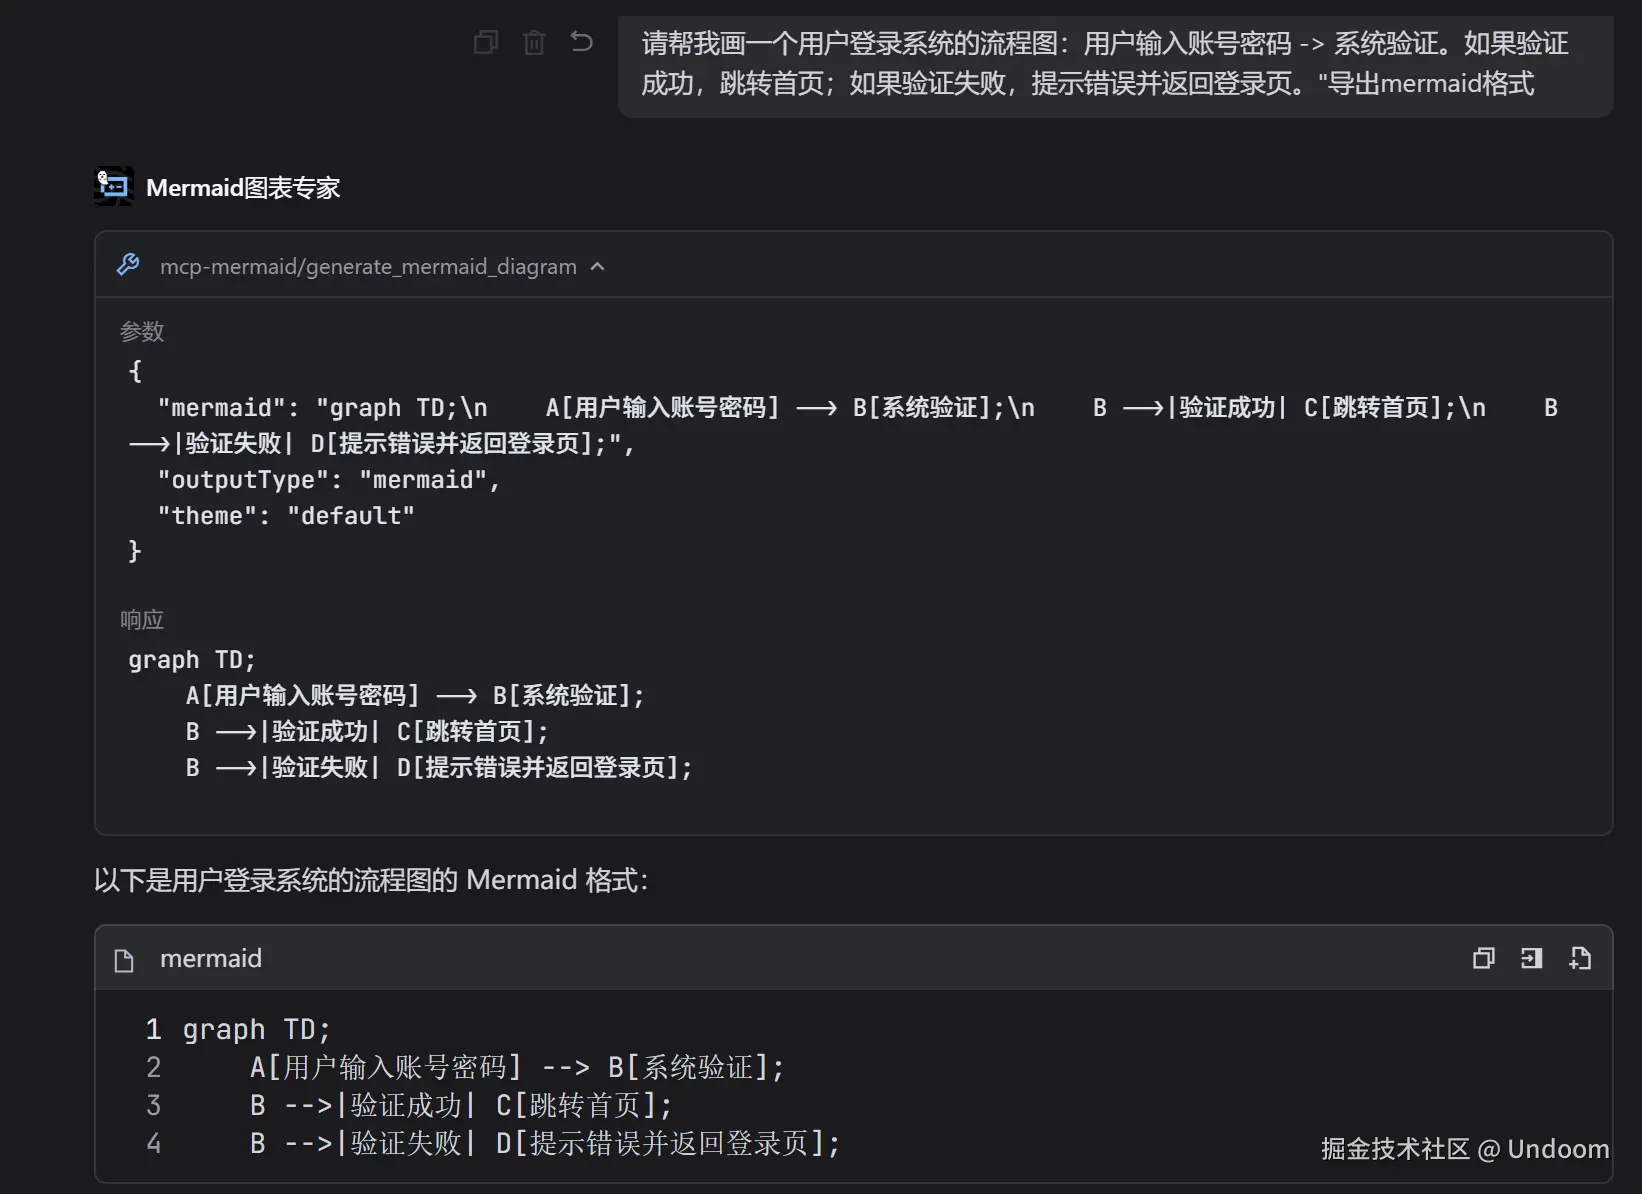Viewport: 1642px width, 1194px height.
Task: Click line 1 'graph TD;' in code block
Action: coord(256,1029)
